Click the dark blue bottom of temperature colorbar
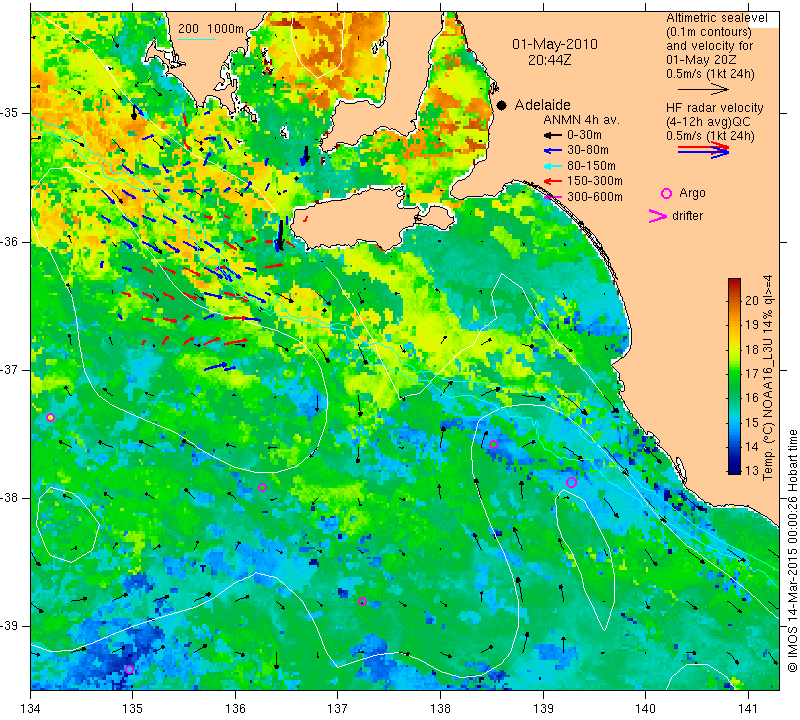Image resolution: width=800 pixels, height=720 pixels. (734, 470)
